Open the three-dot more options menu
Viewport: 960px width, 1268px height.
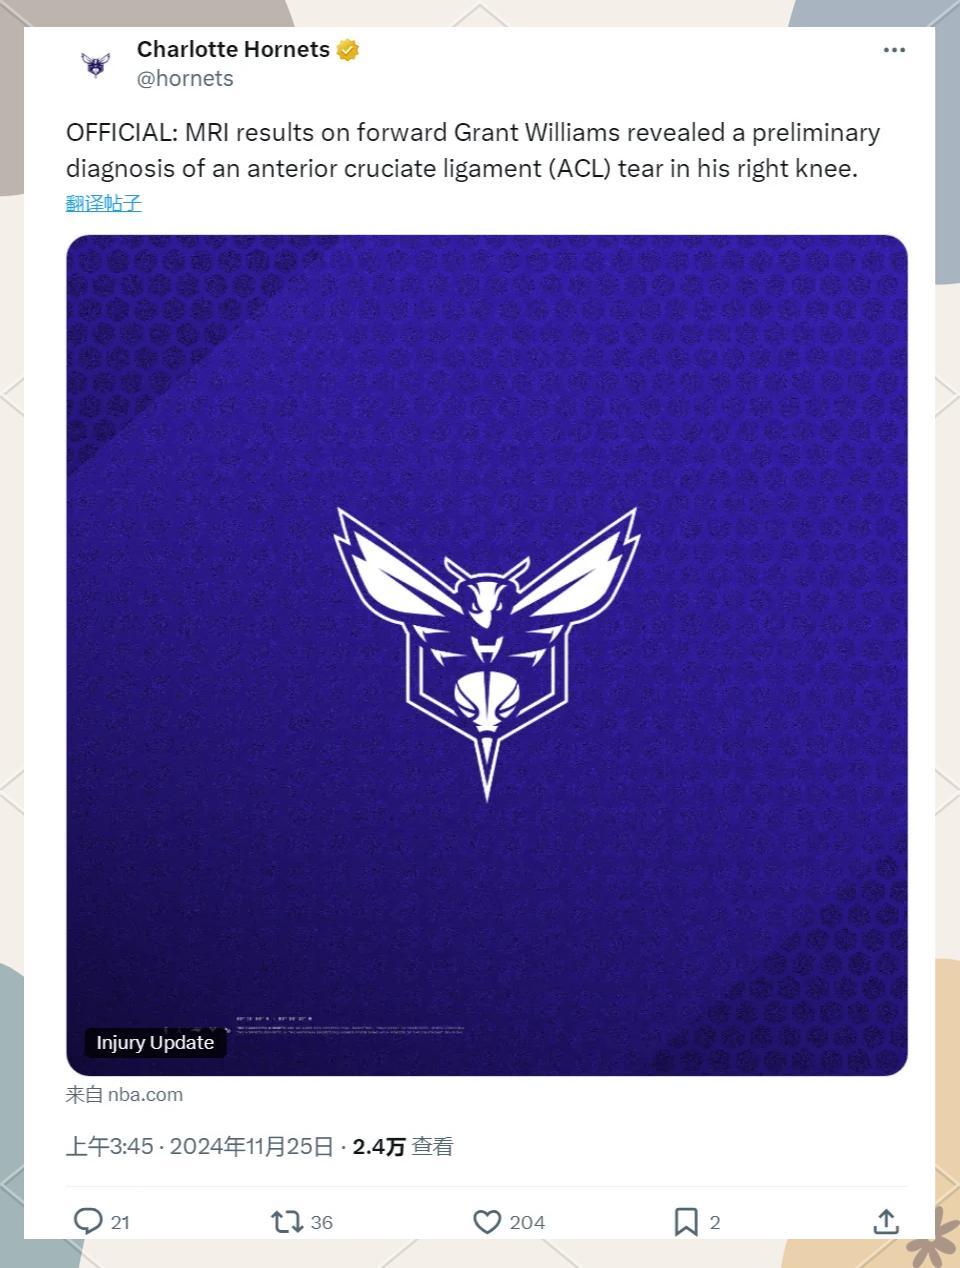(894, 50)
